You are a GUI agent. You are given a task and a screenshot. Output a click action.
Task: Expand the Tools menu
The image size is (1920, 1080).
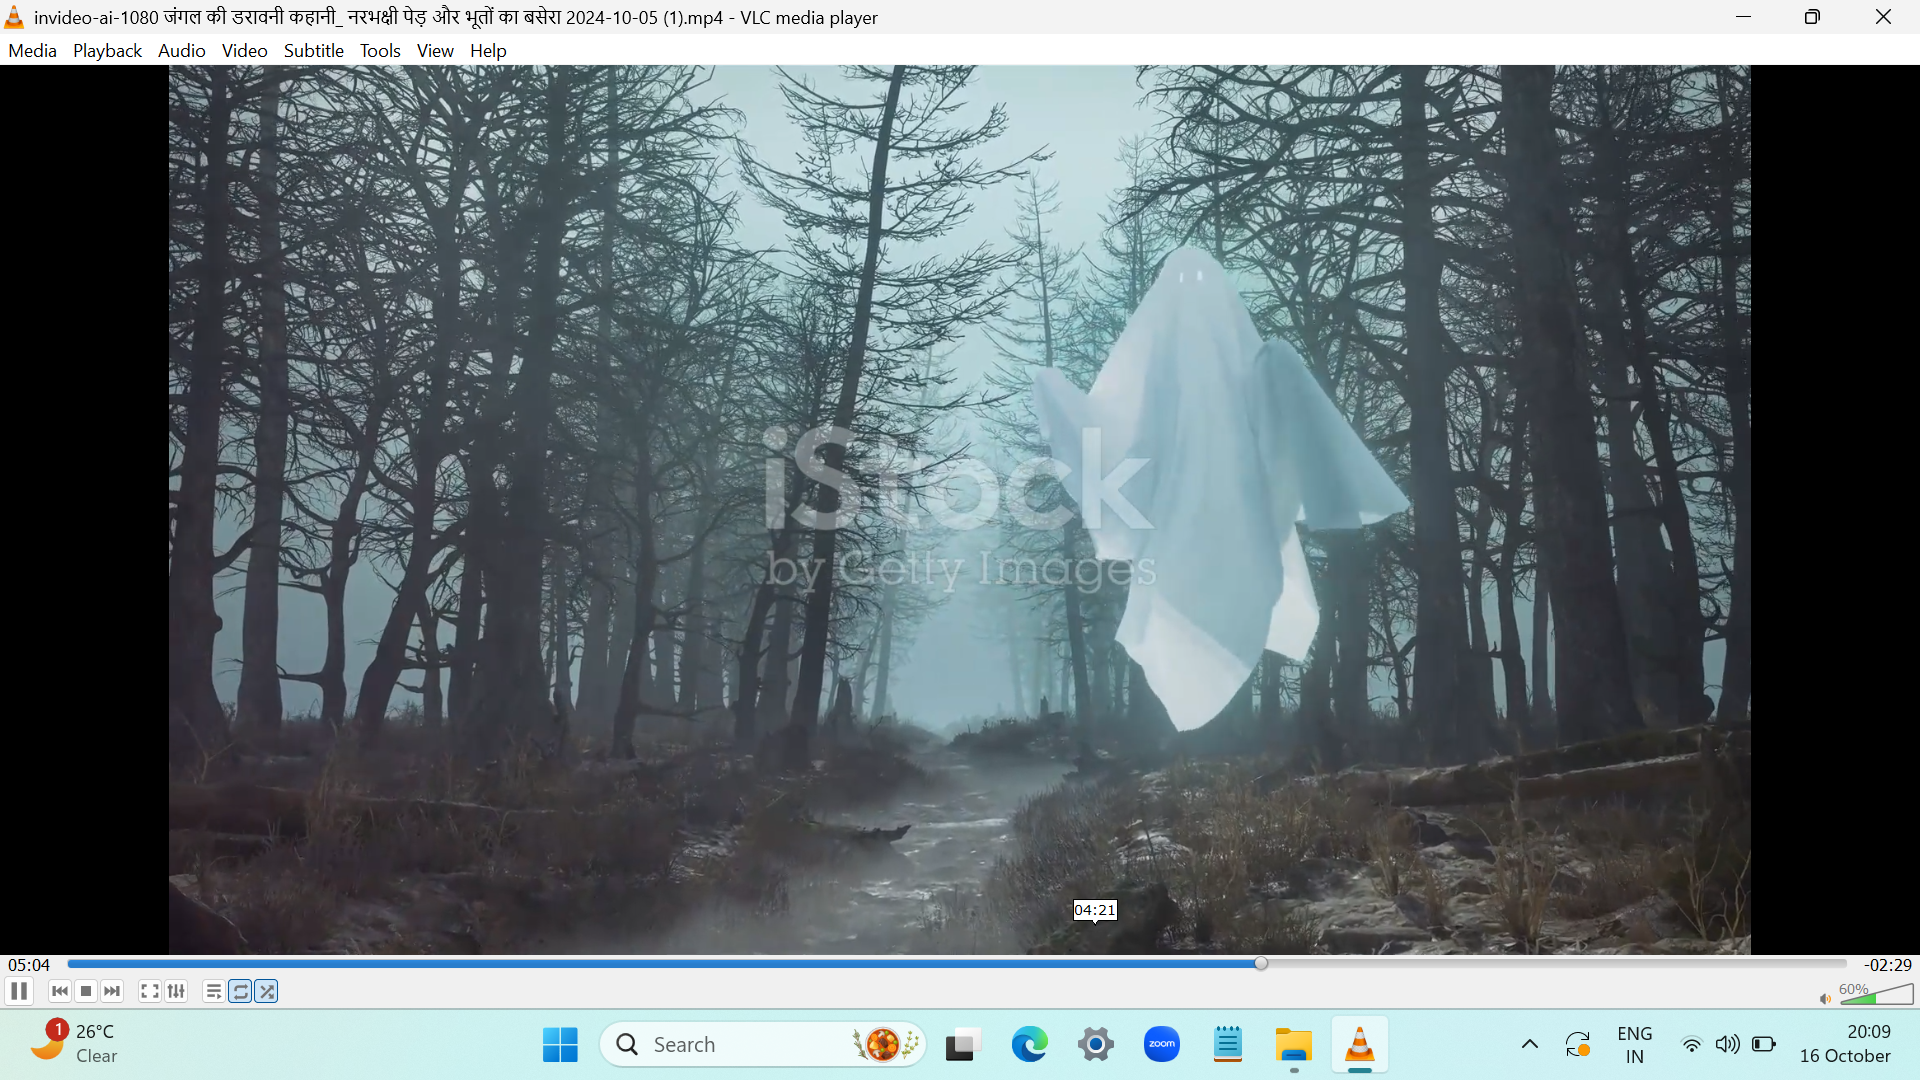[x=380, y=51]
